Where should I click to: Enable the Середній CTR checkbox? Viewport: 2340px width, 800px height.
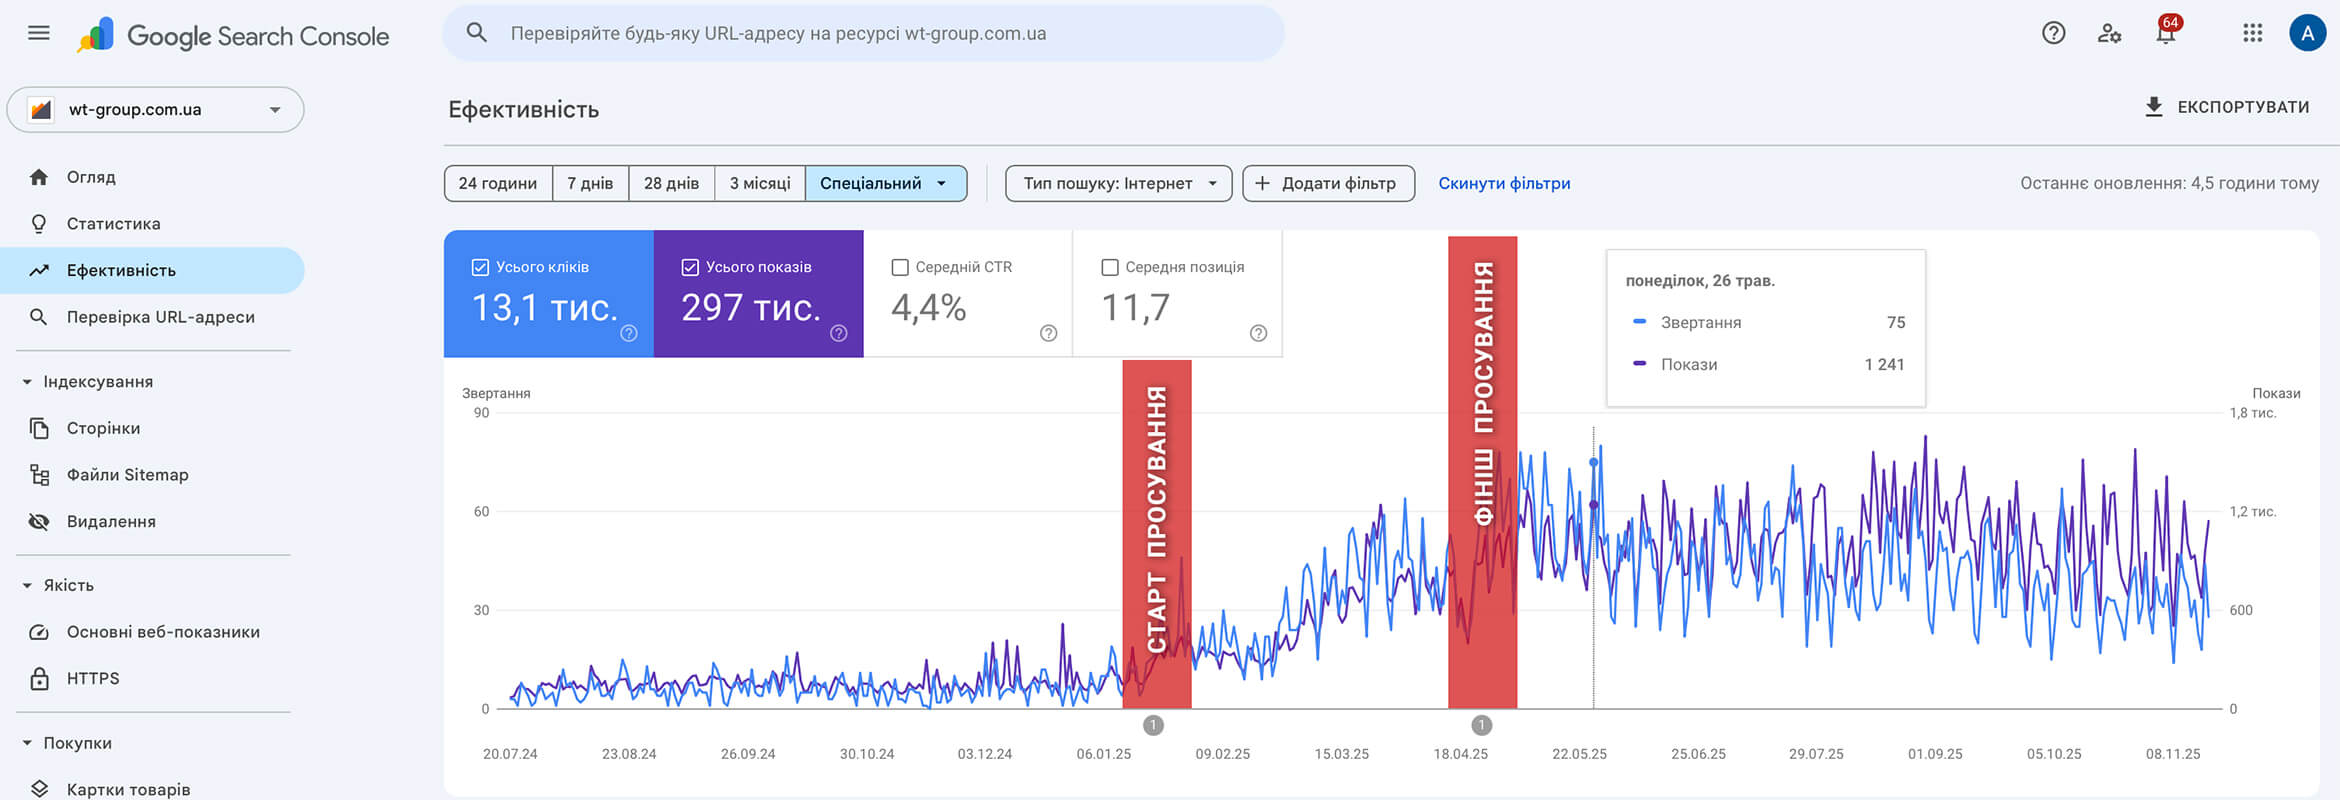(x=900, y=267)
